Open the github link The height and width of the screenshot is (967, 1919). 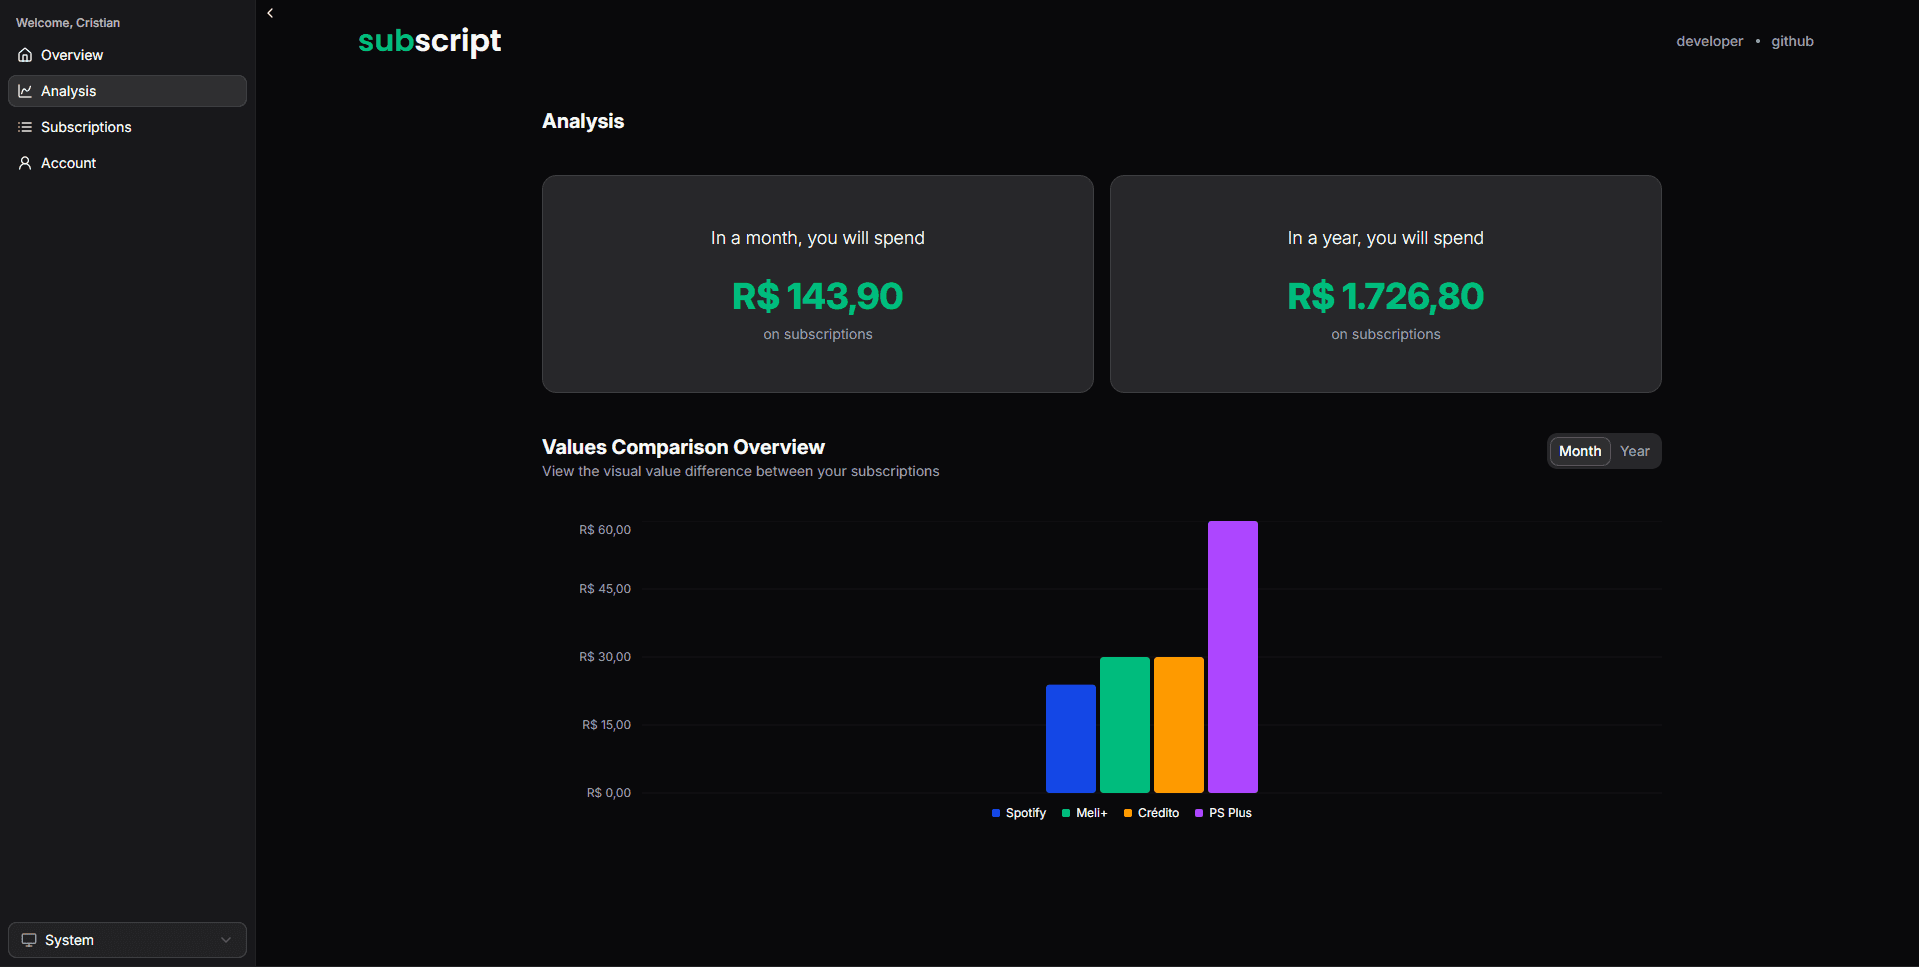[x=1792, y=41]
